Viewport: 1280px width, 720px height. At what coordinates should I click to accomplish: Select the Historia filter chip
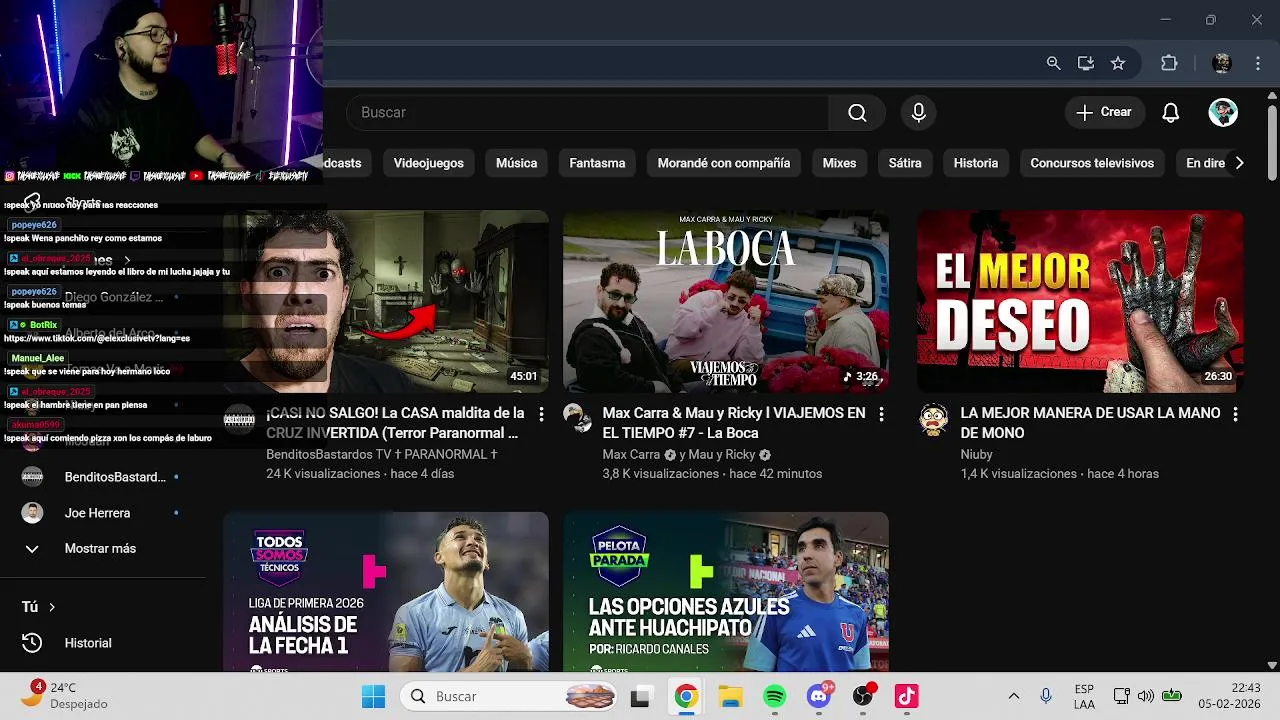pos(976,163)
